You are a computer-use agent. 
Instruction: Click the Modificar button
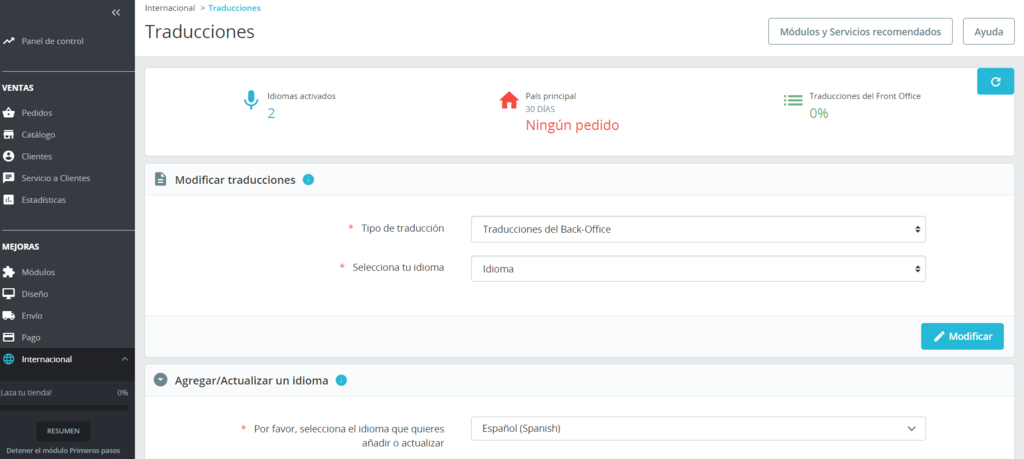(962, 336)
